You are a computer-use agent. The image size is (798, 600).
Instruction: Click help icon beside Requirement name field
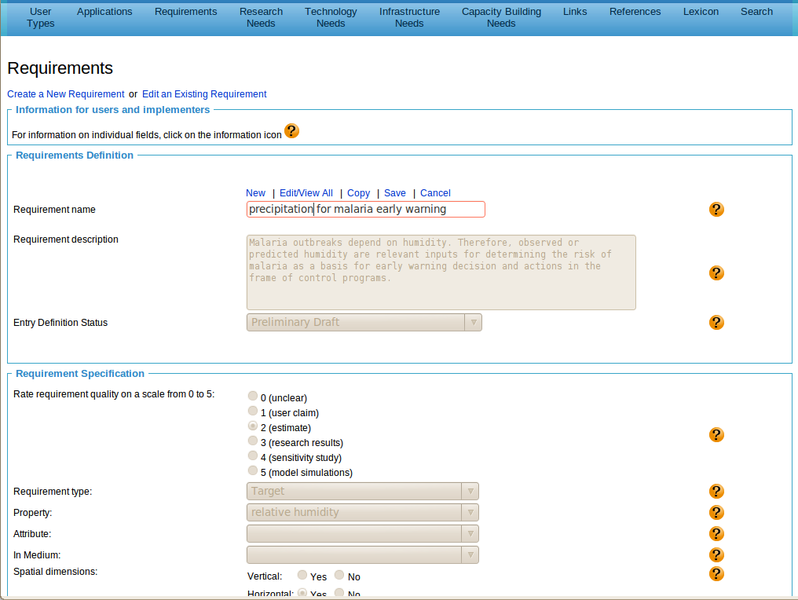coord(716,209)
